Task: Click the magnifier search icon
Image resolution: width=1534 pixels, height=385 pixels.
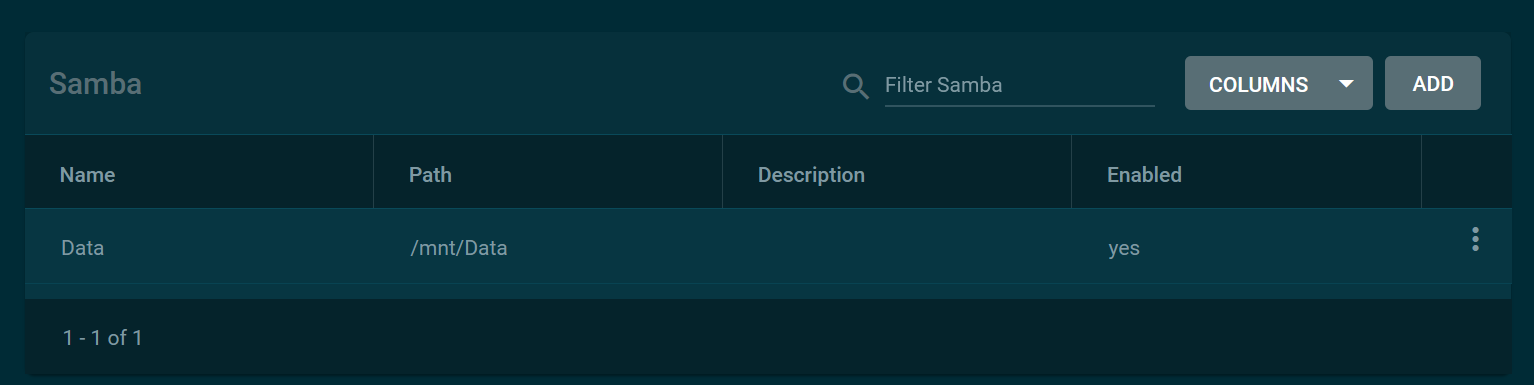Action: click(856, 86)
